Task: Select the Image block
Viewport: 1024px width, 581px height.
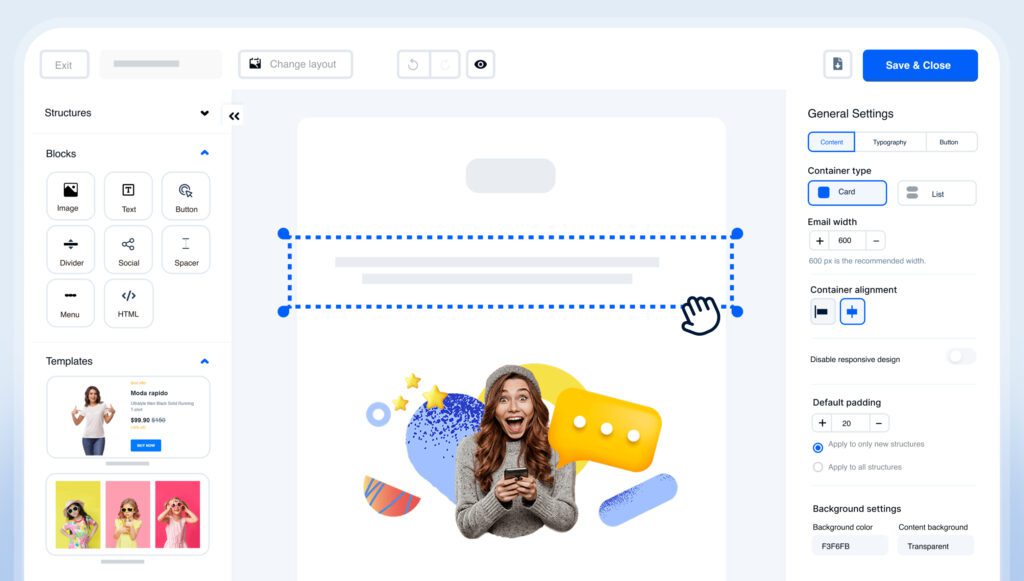Action: (71, 196)
